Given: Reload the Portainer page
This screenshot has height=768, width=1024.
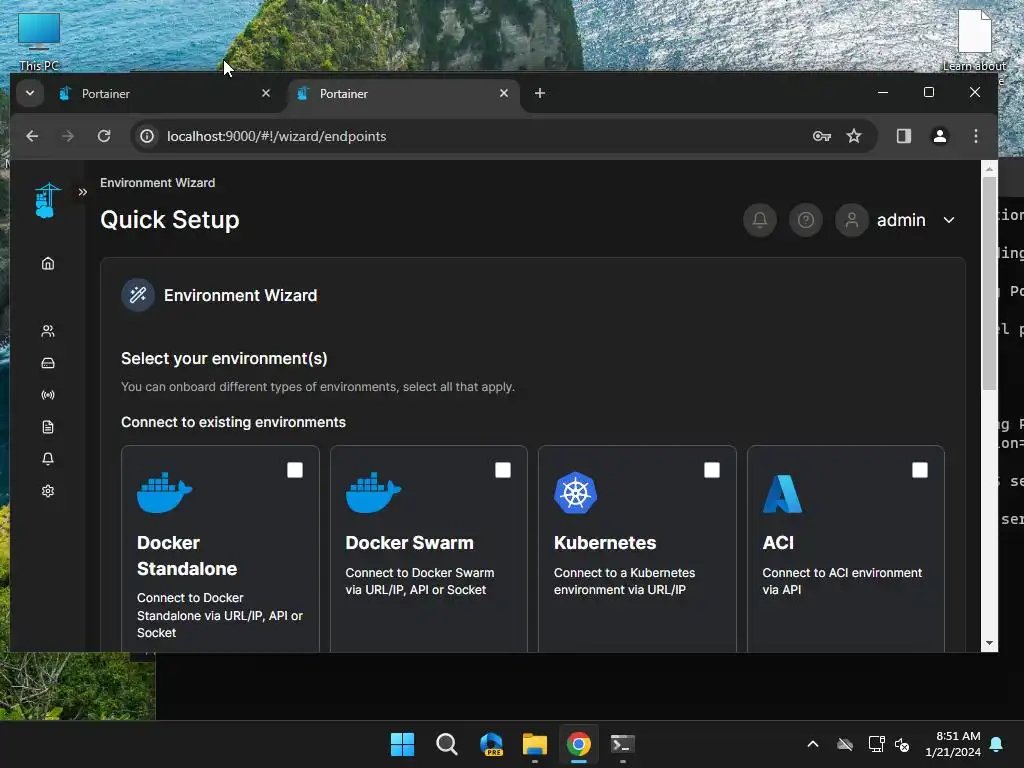Looking at the screenshot, I should click(x=104, y=136).
